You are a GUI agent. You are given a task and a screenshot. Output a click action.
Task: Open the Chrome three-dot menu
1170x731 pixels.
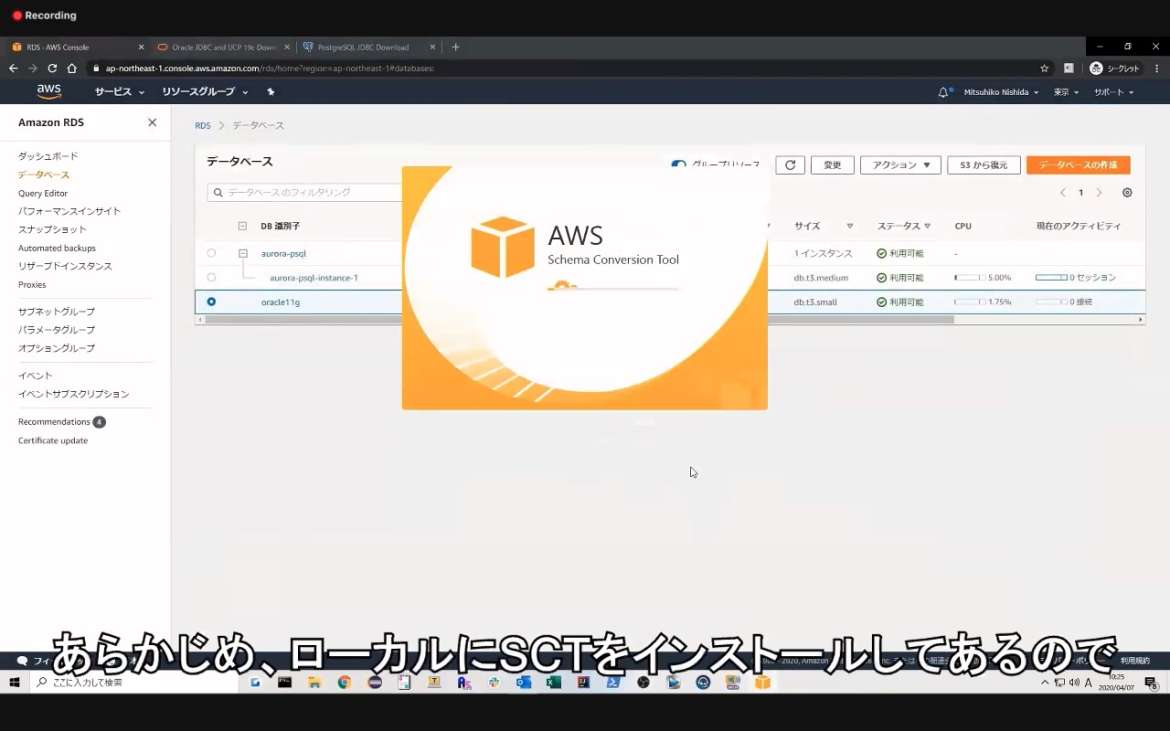(x=1157, y=68)
